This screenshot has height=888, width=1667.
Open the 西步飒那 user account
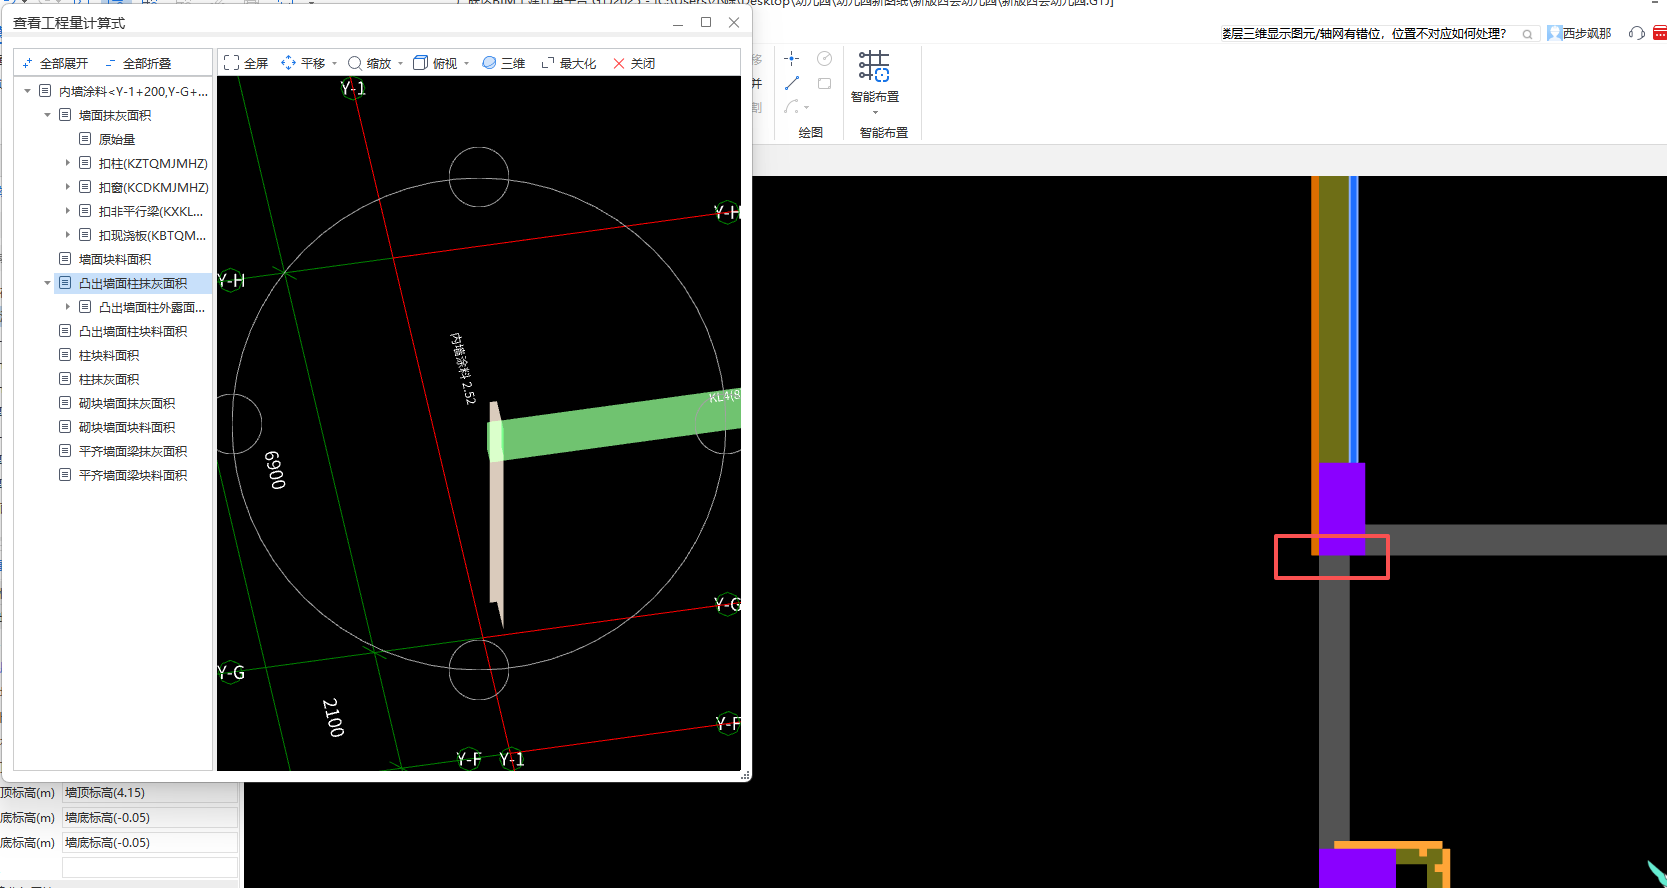(1580, 33)
